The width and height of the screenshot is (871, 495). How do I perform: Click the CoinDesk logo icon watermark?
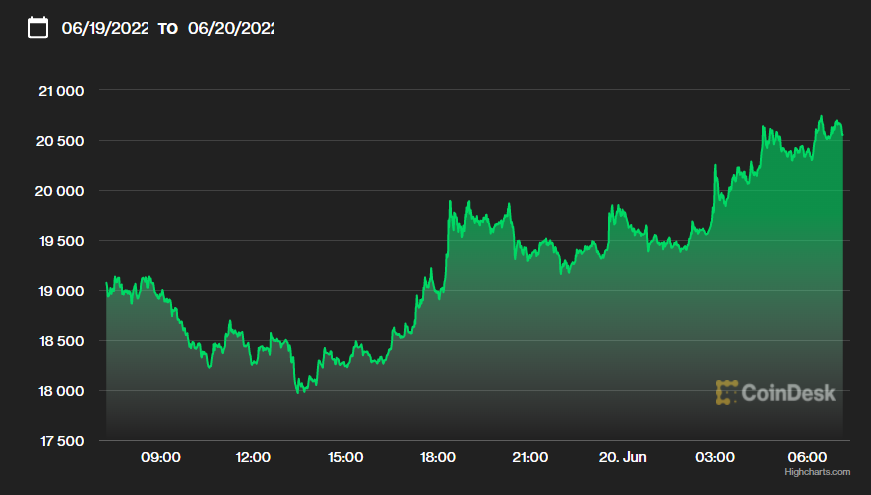[x=726, y=393]
